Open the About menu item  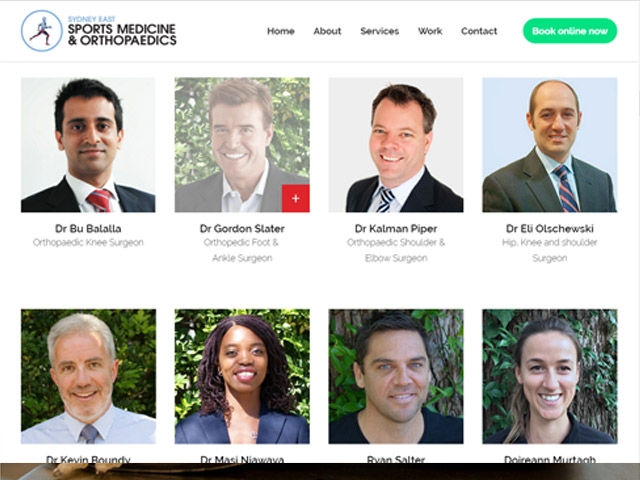pyautogui.click(x=327, y=31)
